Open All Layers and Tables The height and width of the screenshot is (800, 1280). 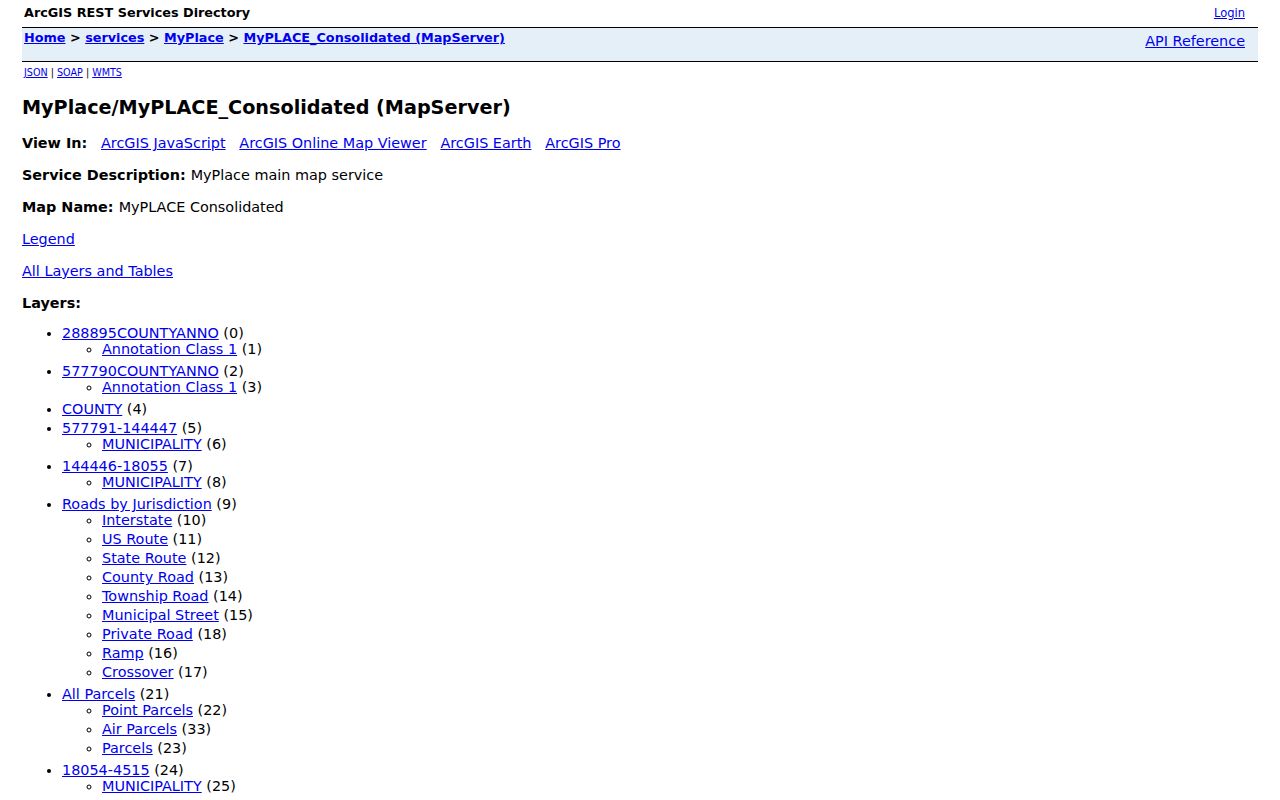tap(97, 271)
